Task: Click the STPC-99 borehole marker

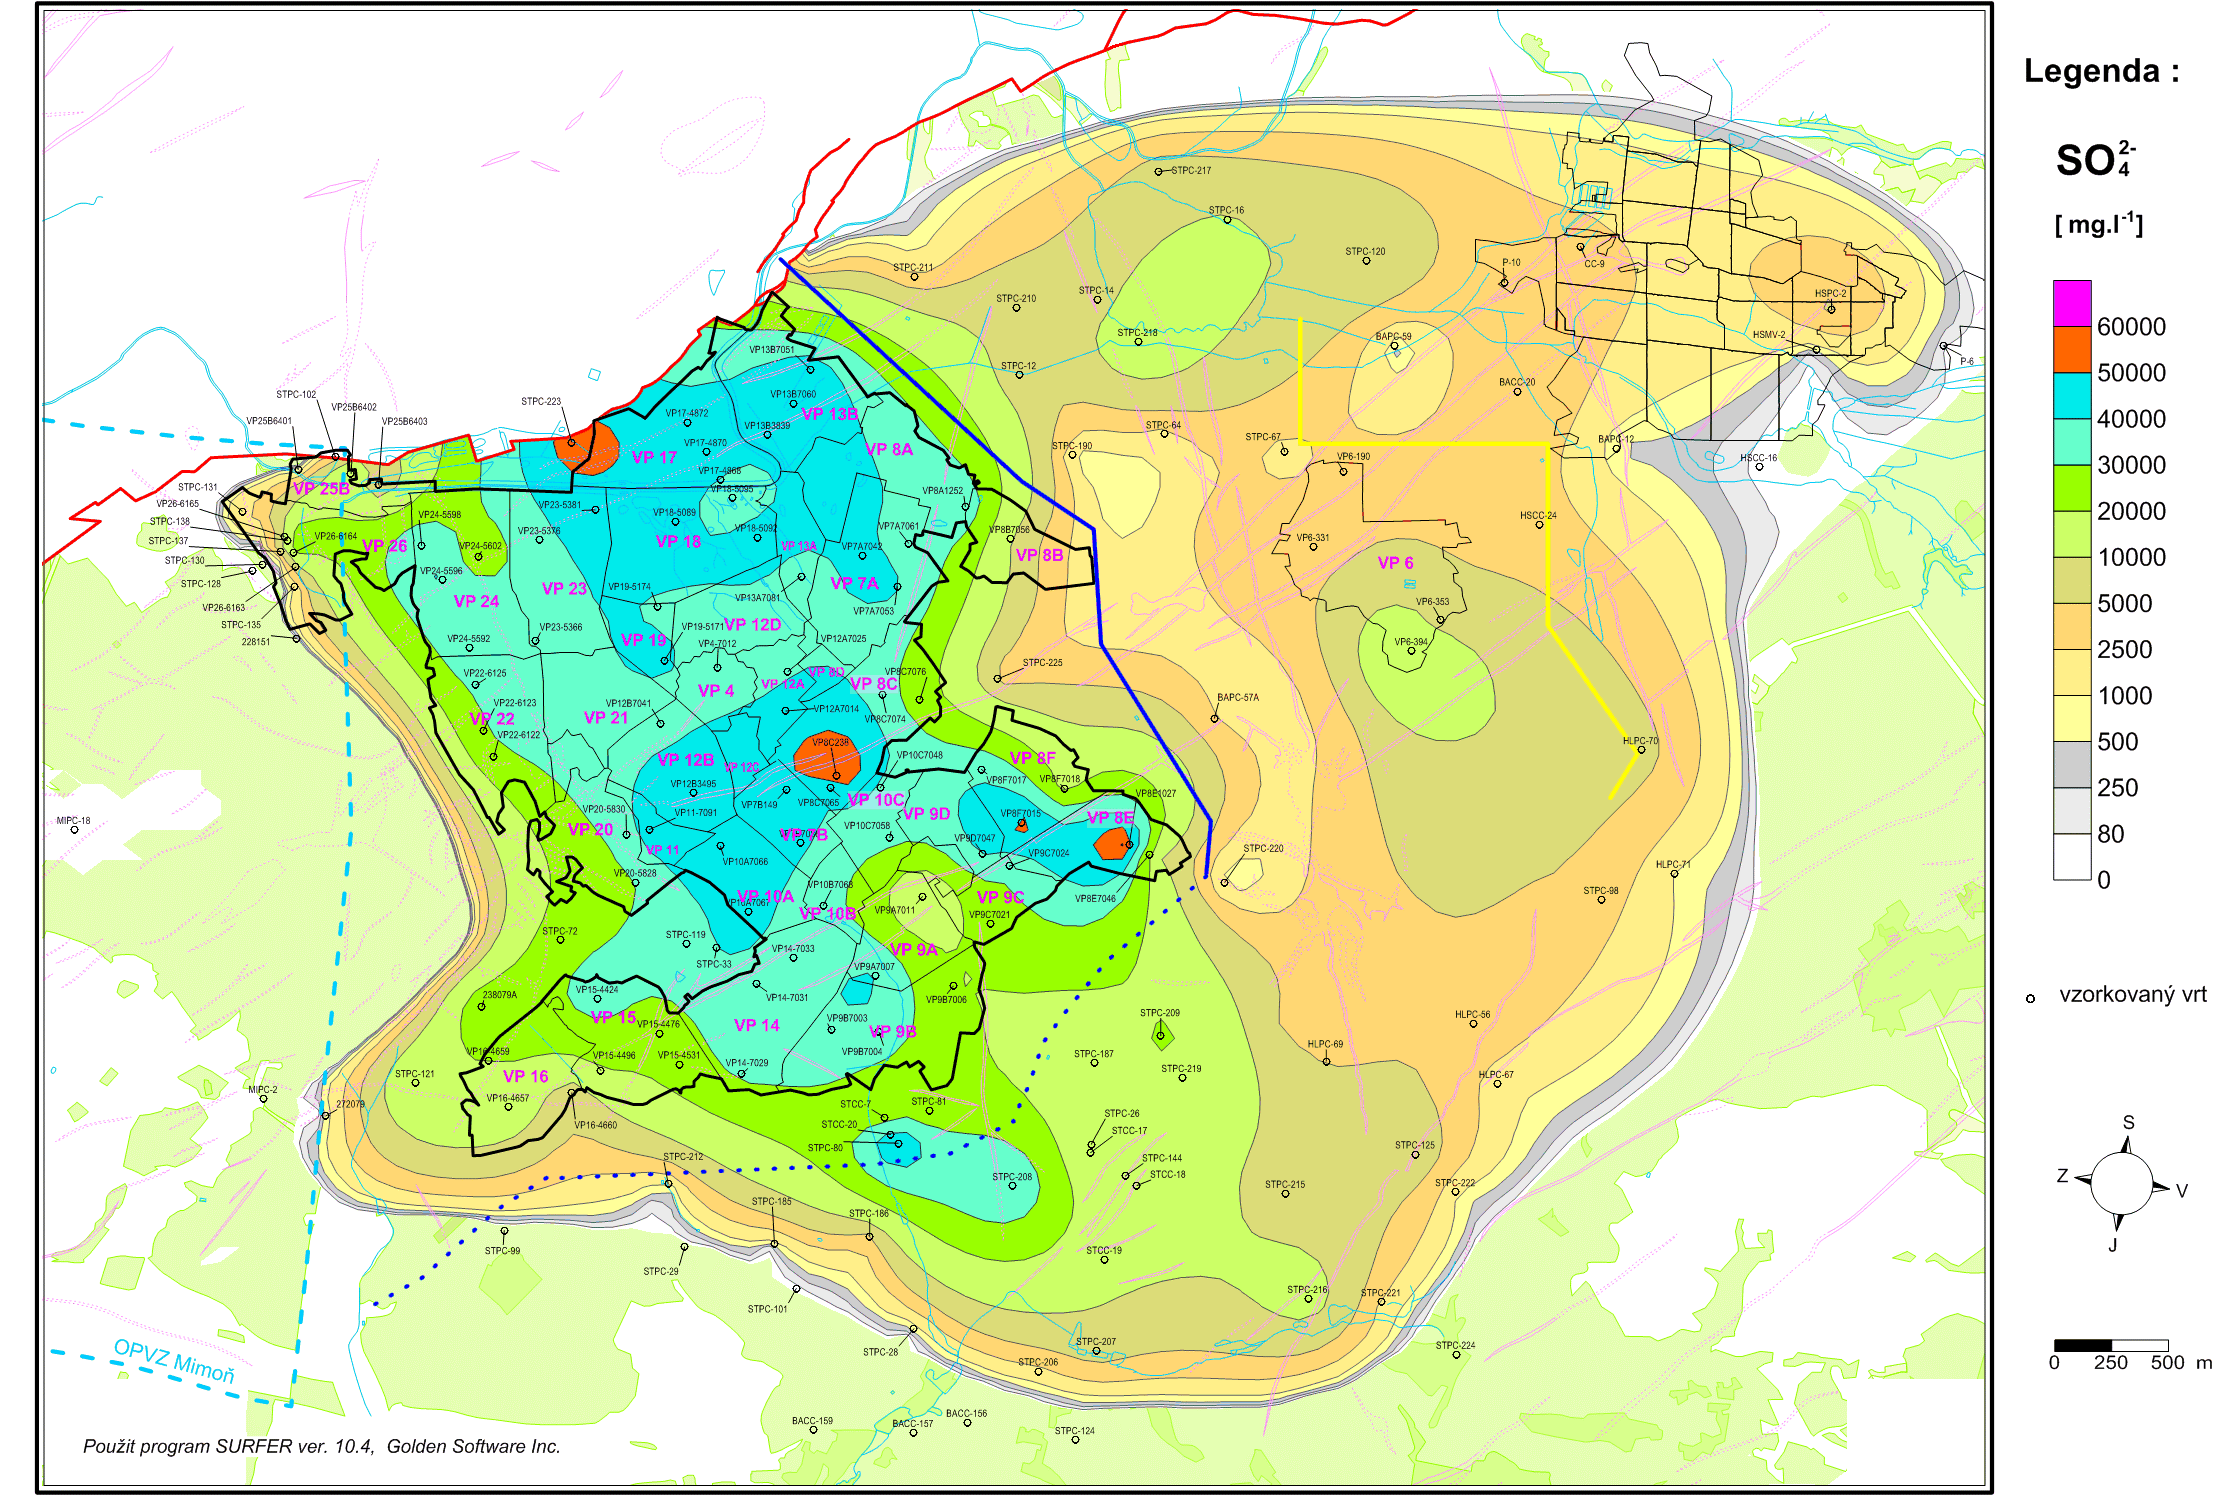Action: point(504,1231)
